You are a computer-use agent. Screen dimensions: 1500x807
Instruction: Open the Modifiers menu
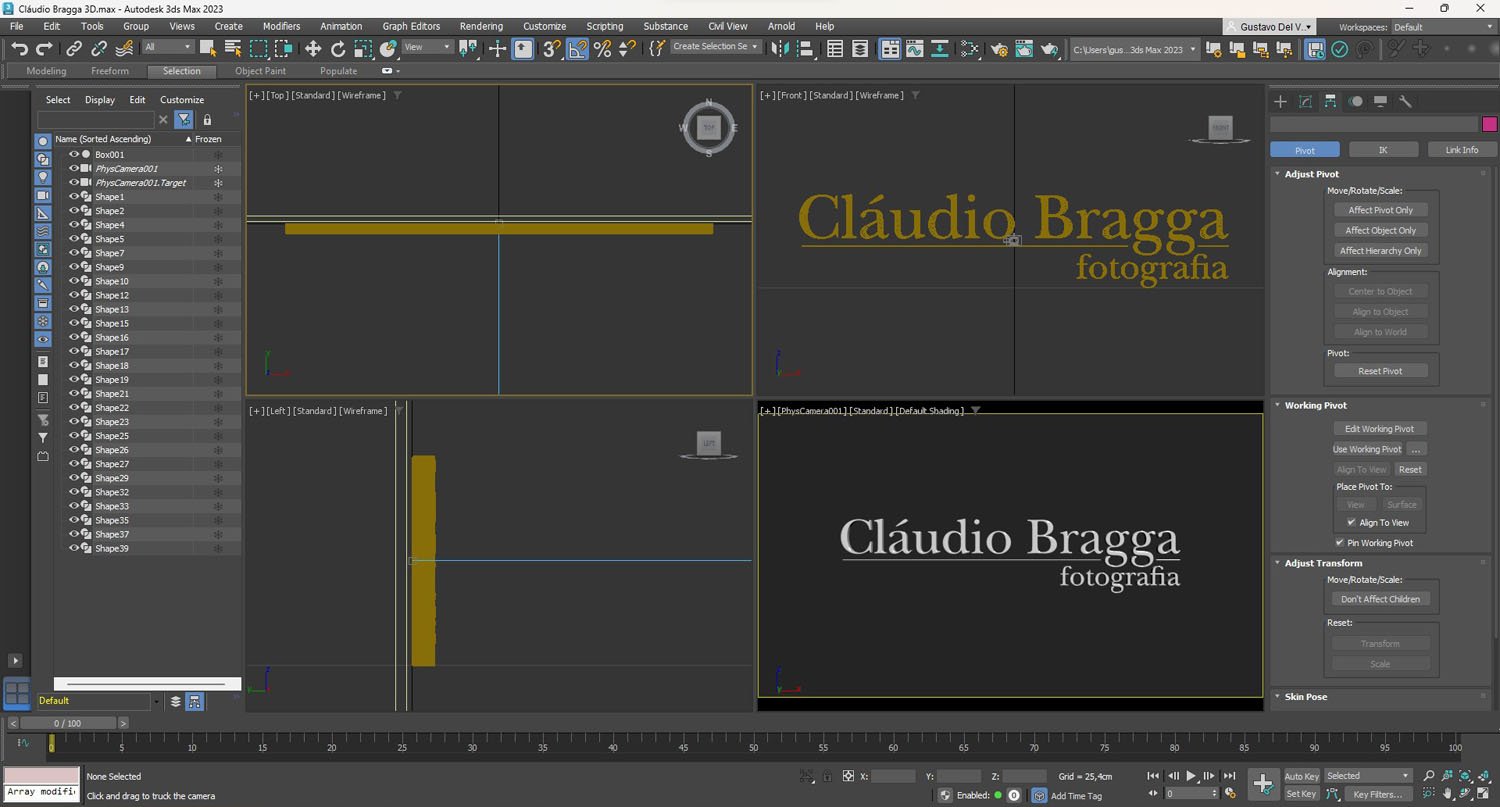click(x=281, y=26)
